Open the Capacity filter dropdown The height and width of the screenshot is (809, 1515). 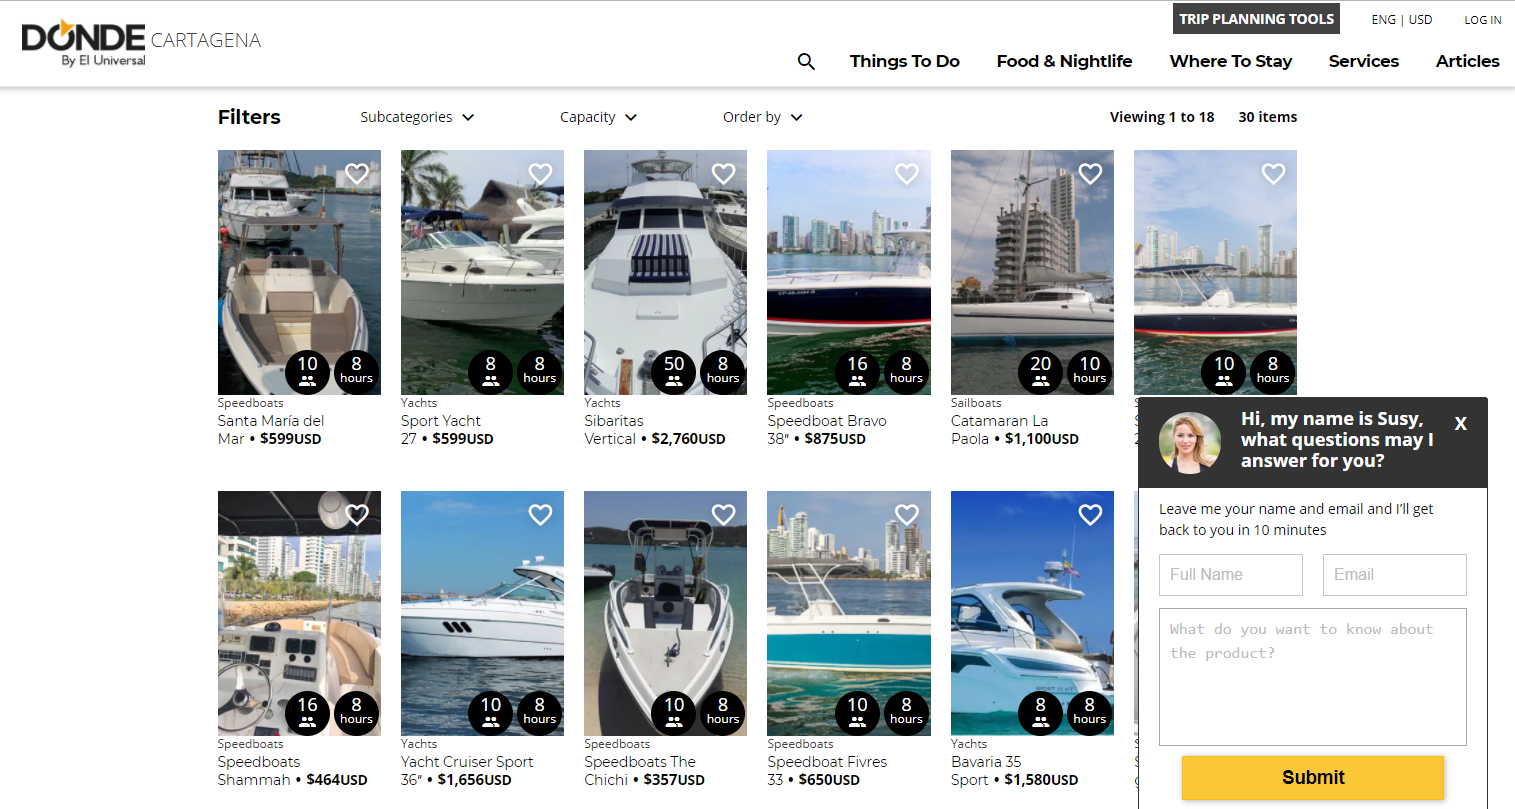click(598, 117)
